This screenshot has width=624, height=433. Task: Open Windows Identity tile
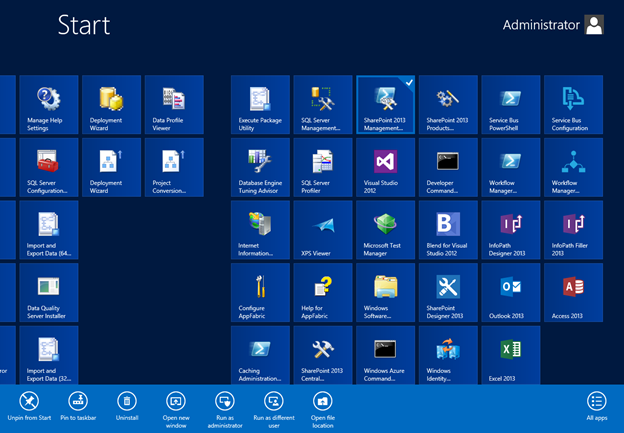448,355
